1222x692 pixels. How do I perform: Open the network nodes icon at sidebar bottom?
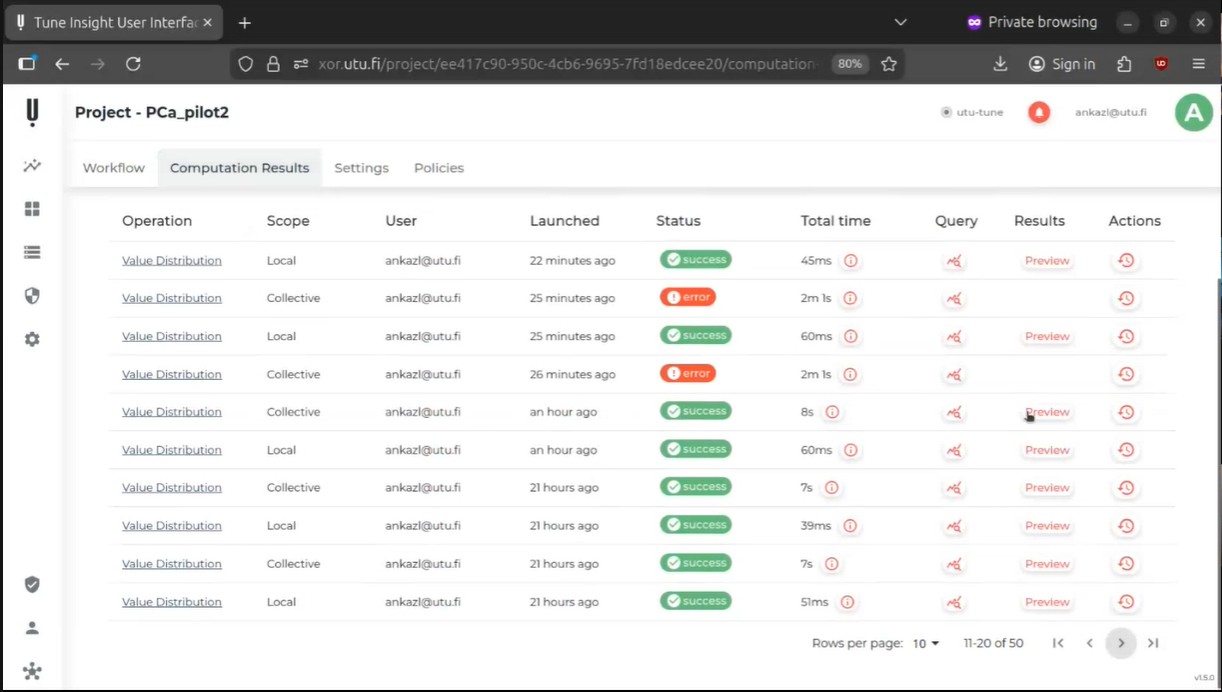point(32,670)
